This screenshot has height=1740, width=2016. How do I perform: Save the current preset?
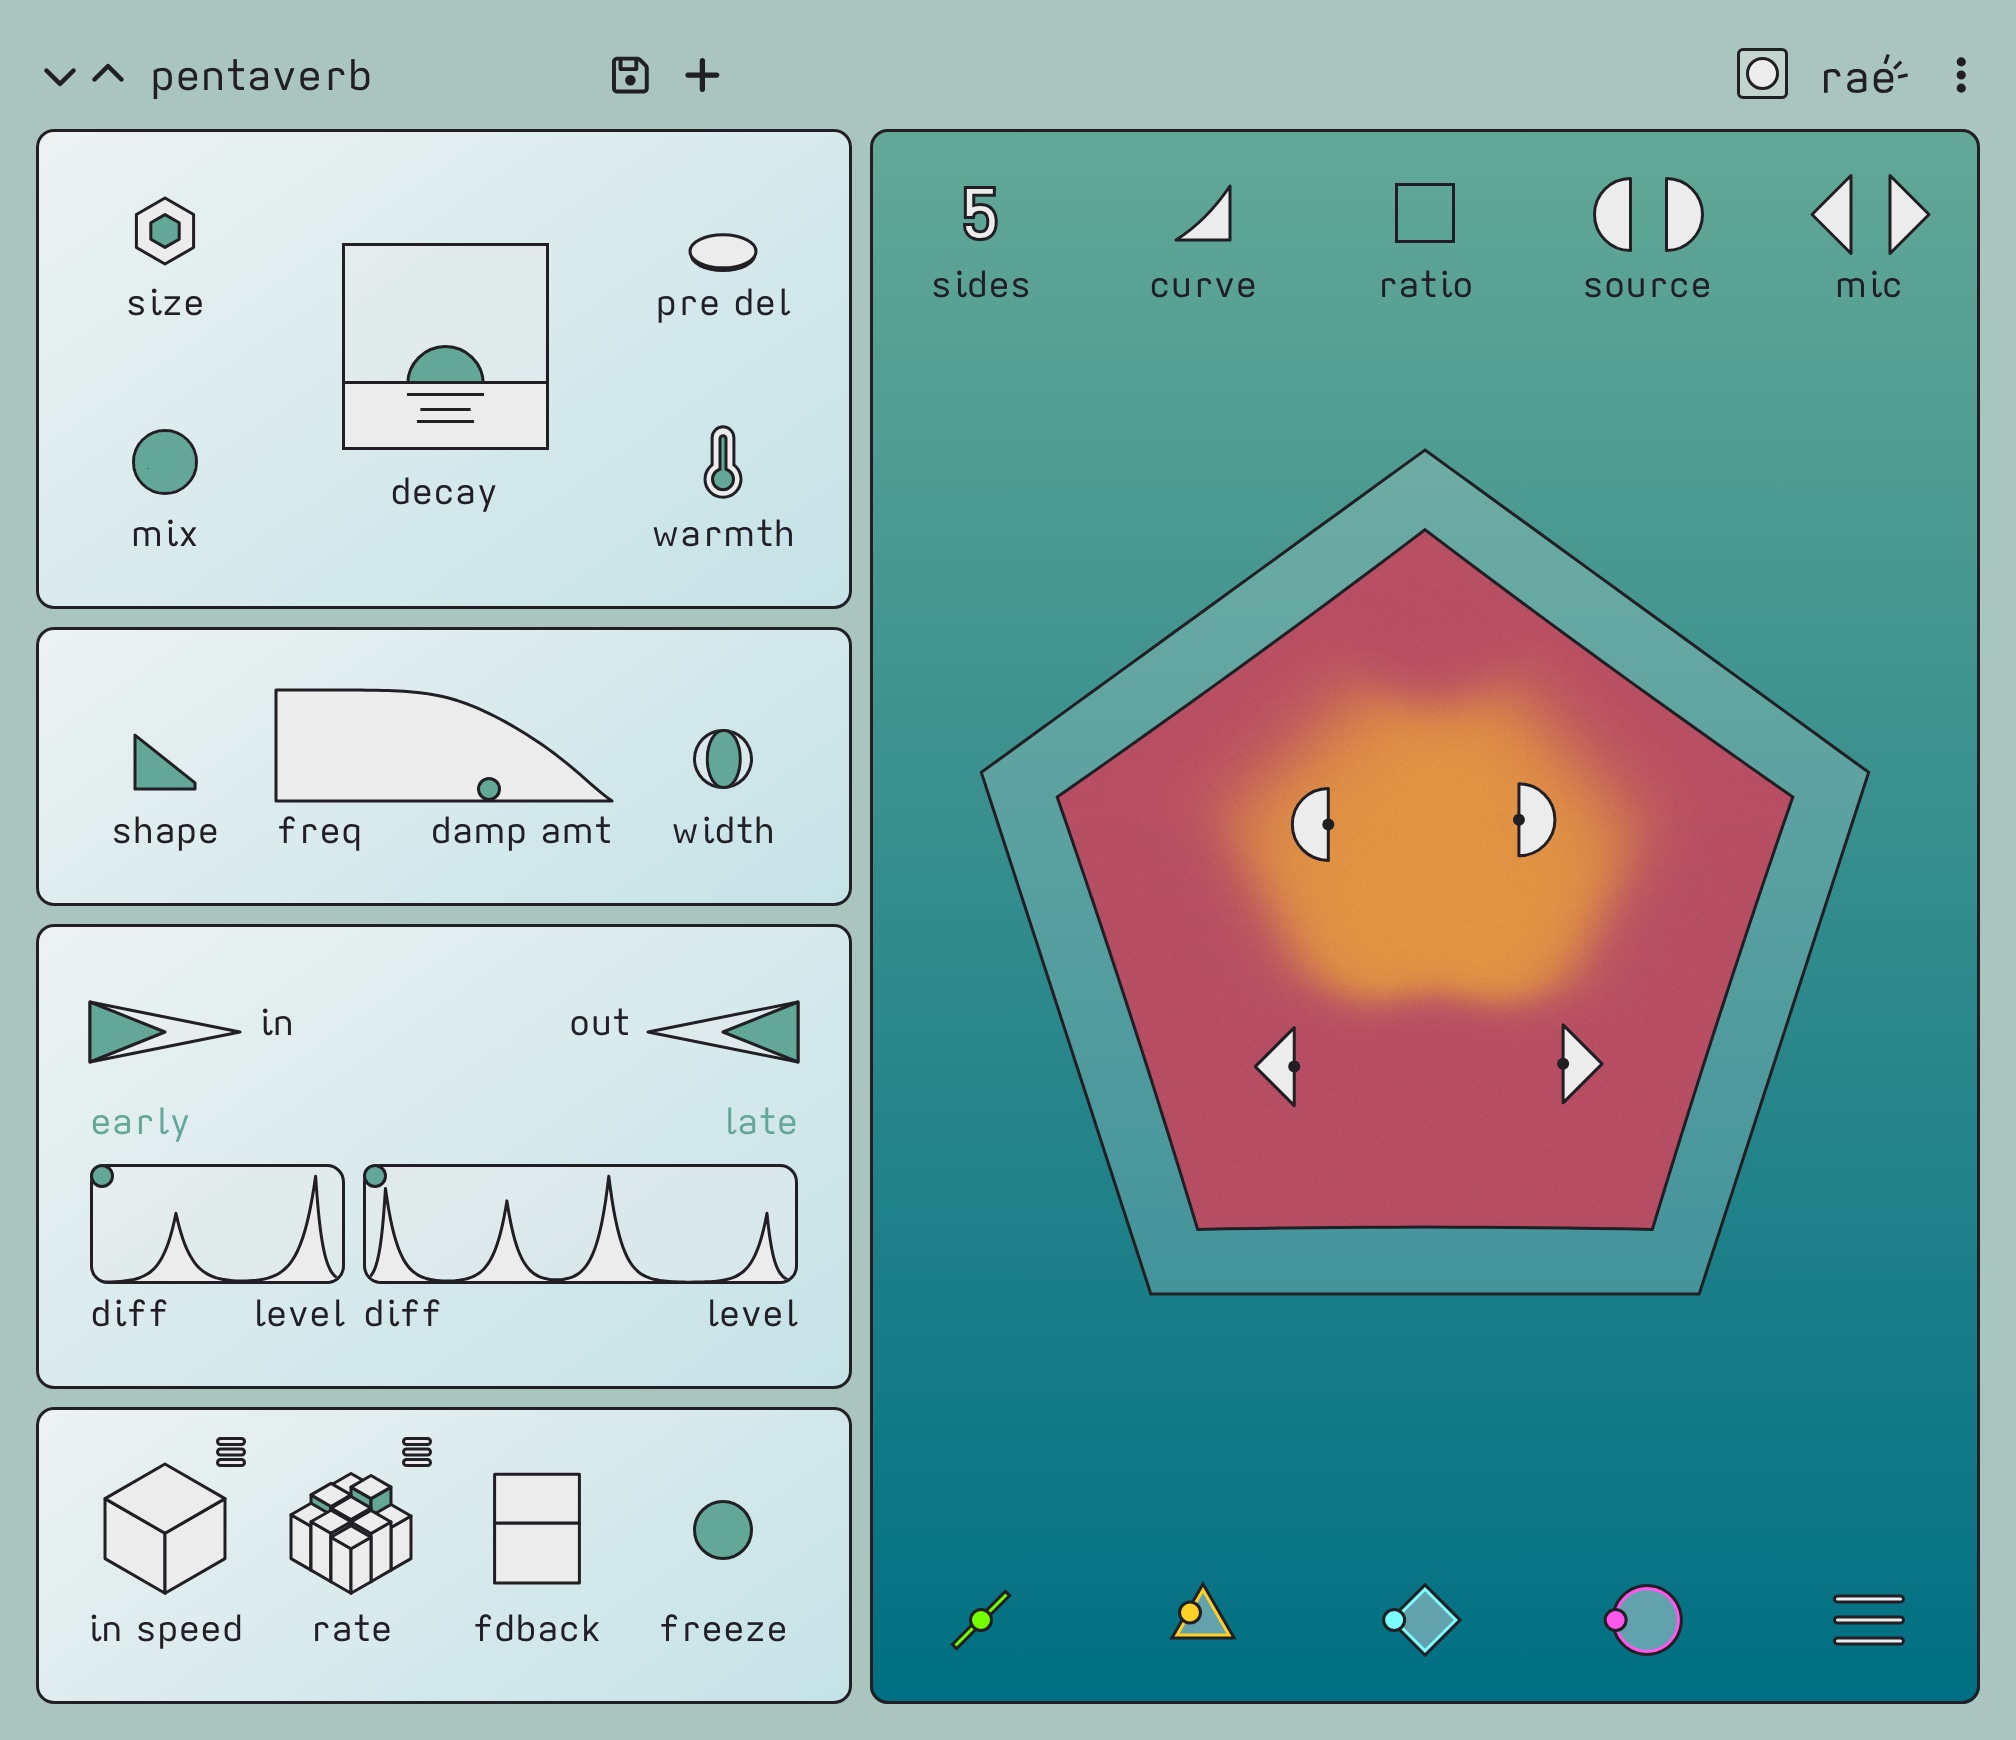coord(630,75)
